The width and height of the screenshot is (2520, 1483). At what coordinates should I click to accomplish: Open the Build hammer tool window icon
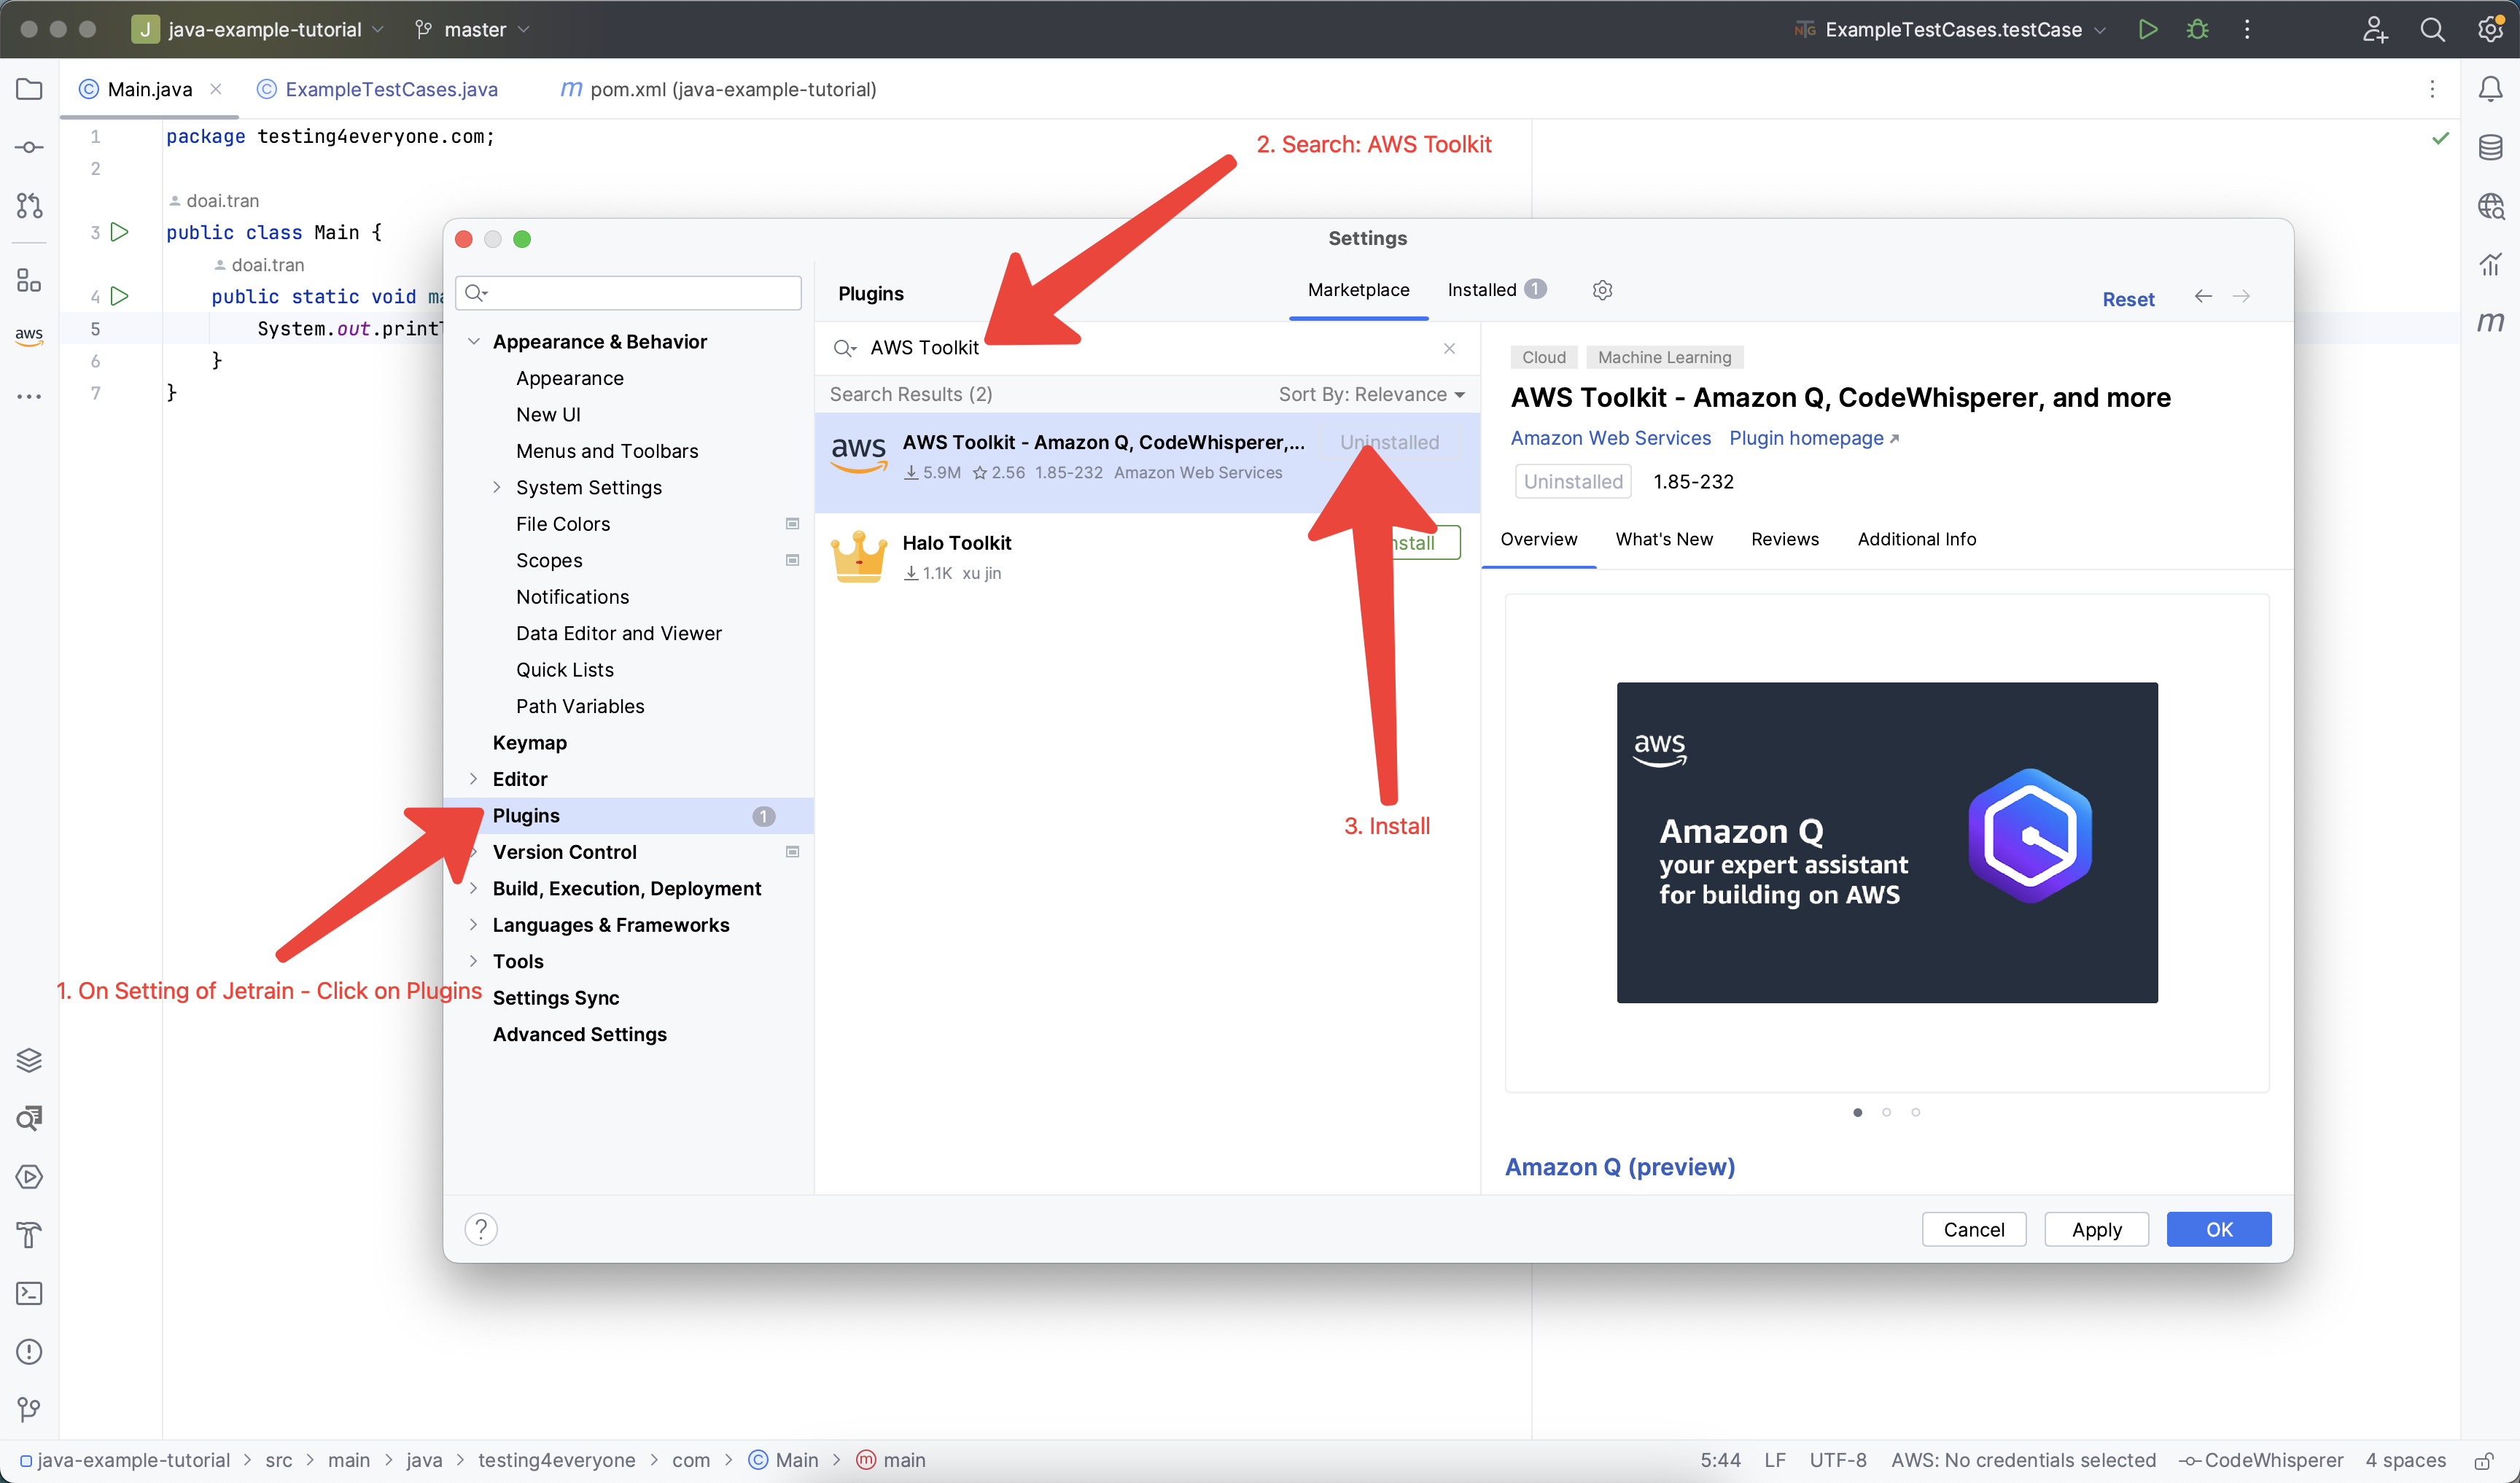[x=29, y=1235]
